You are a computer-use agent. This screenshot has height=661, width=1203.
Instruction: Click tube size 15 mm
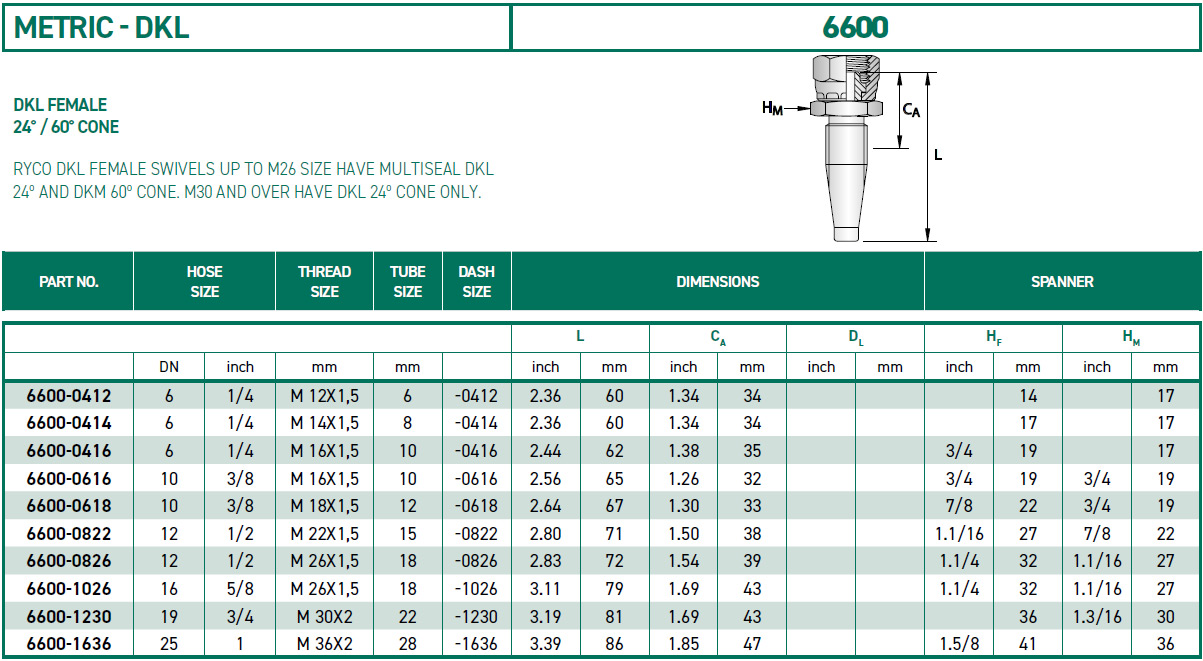pos(408,533)
